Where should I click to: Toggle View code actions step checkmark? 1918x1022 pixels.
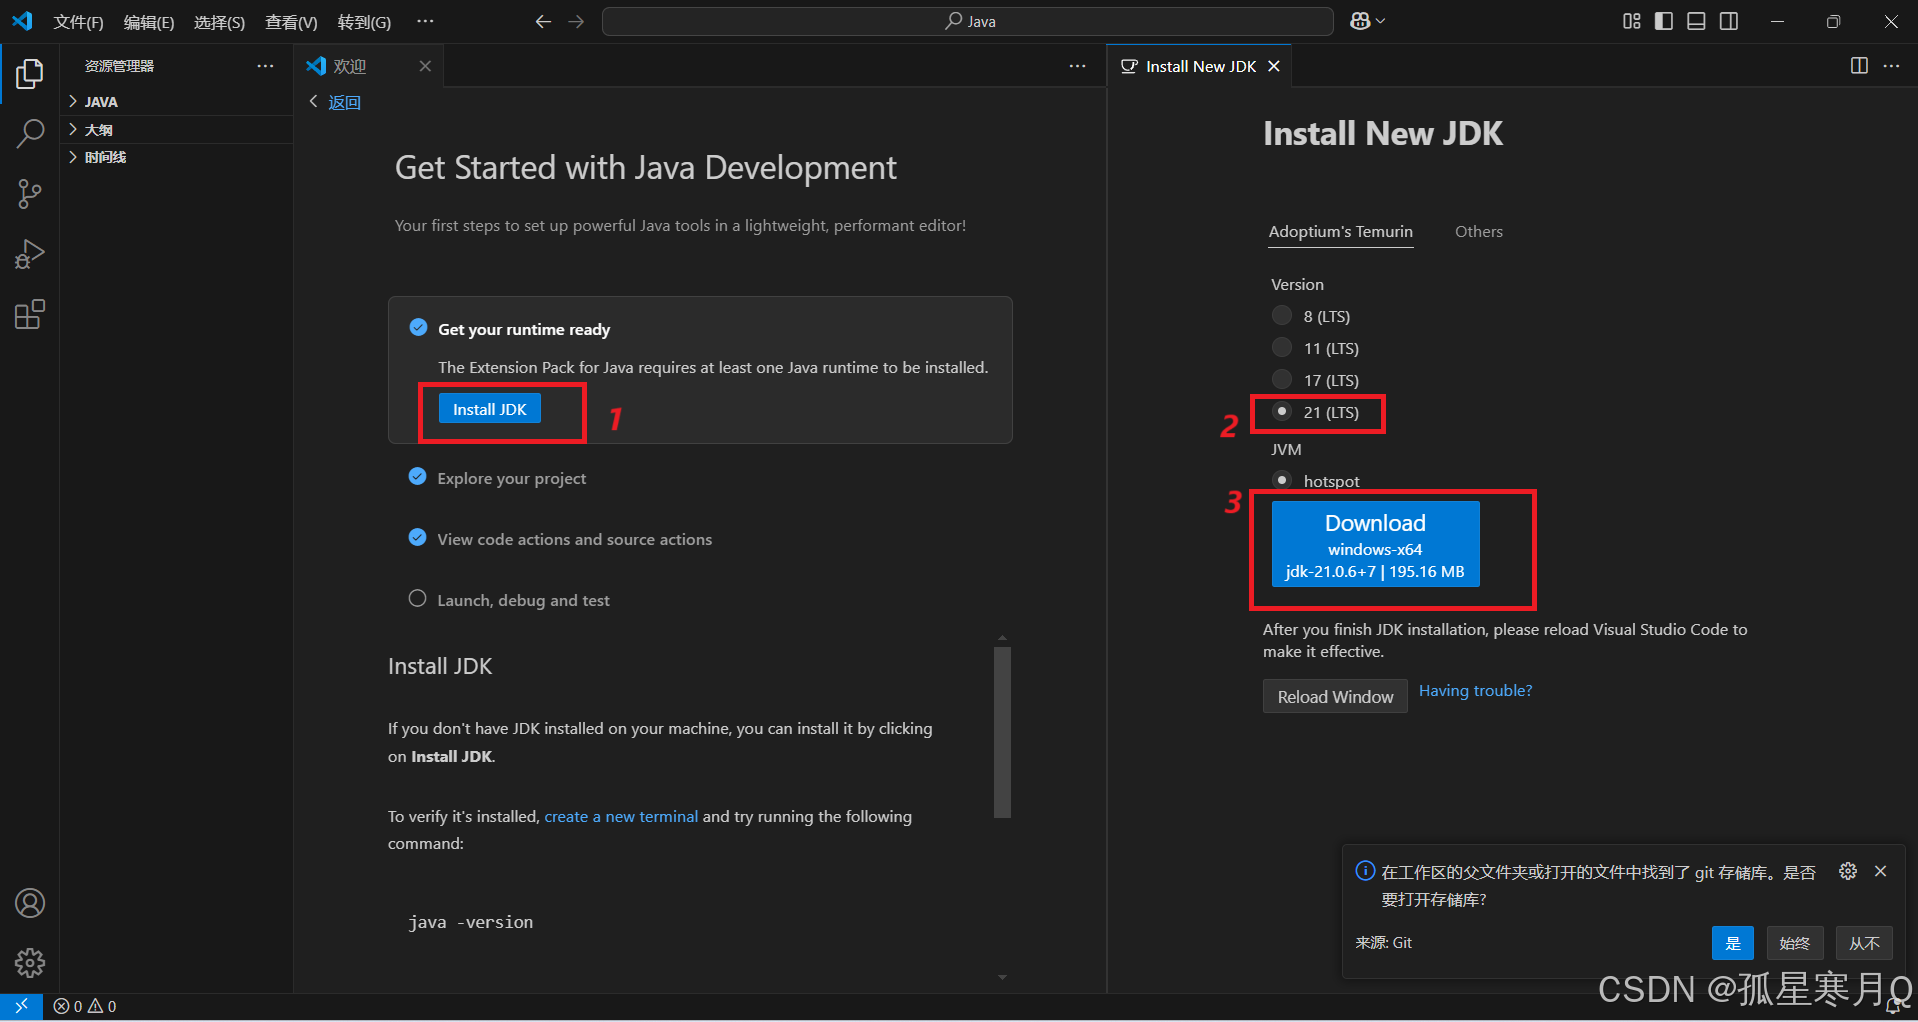[x=418, y=538]
